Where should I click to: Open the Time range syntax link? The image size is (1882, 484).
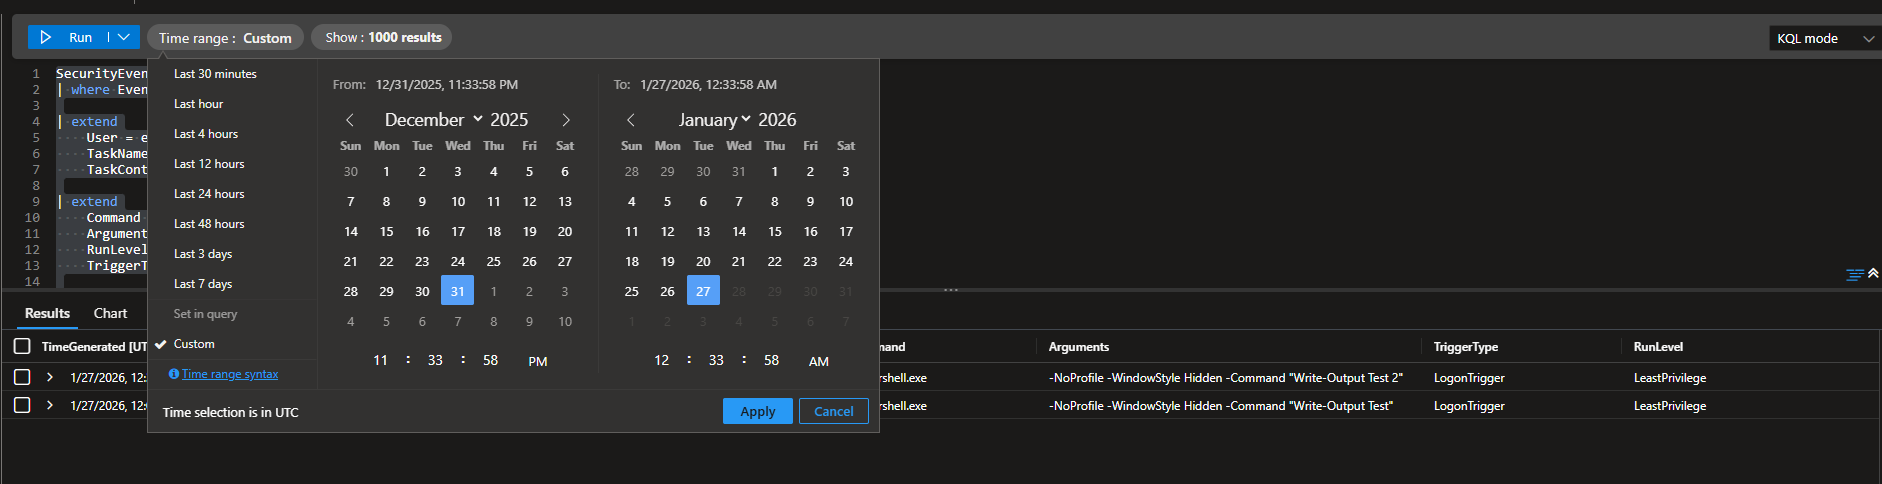pyautogui.click(x=230, y=374)
